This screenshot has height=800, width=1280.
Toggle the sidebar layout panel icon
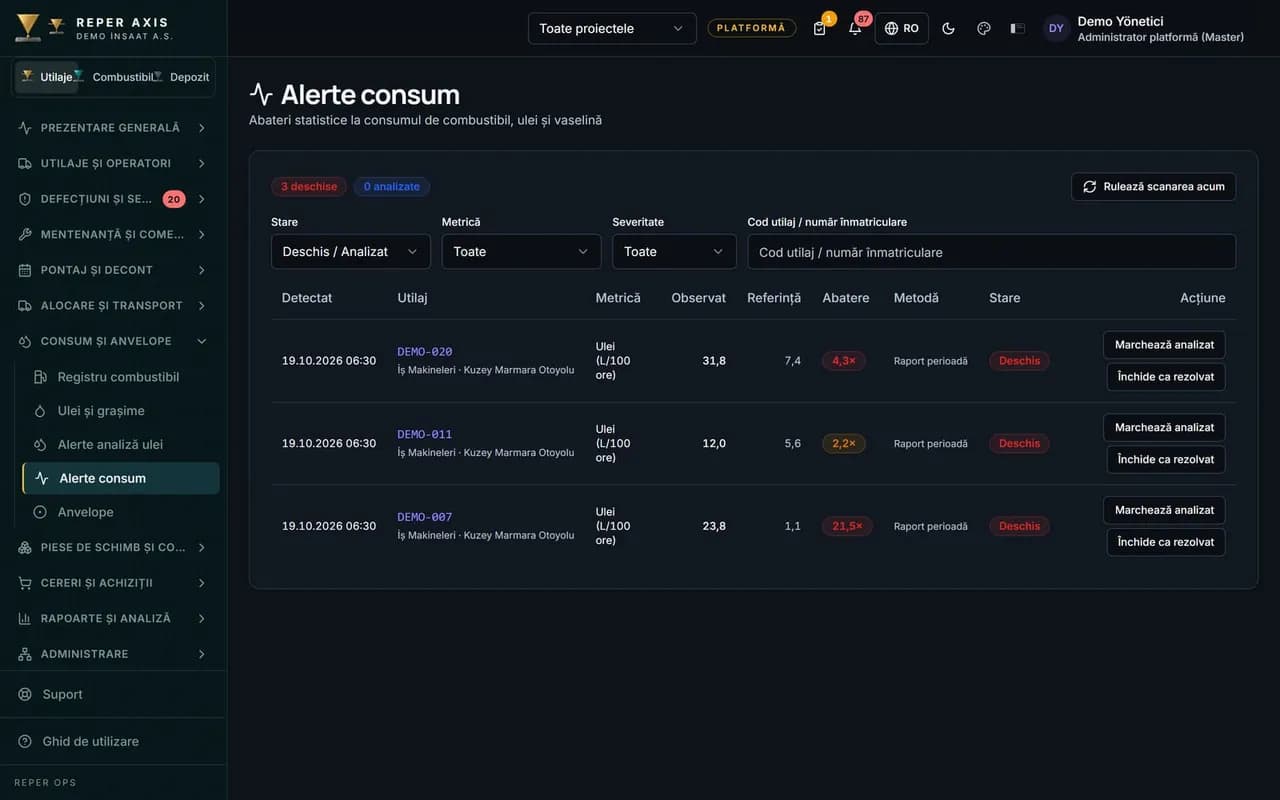[1018, 28]
